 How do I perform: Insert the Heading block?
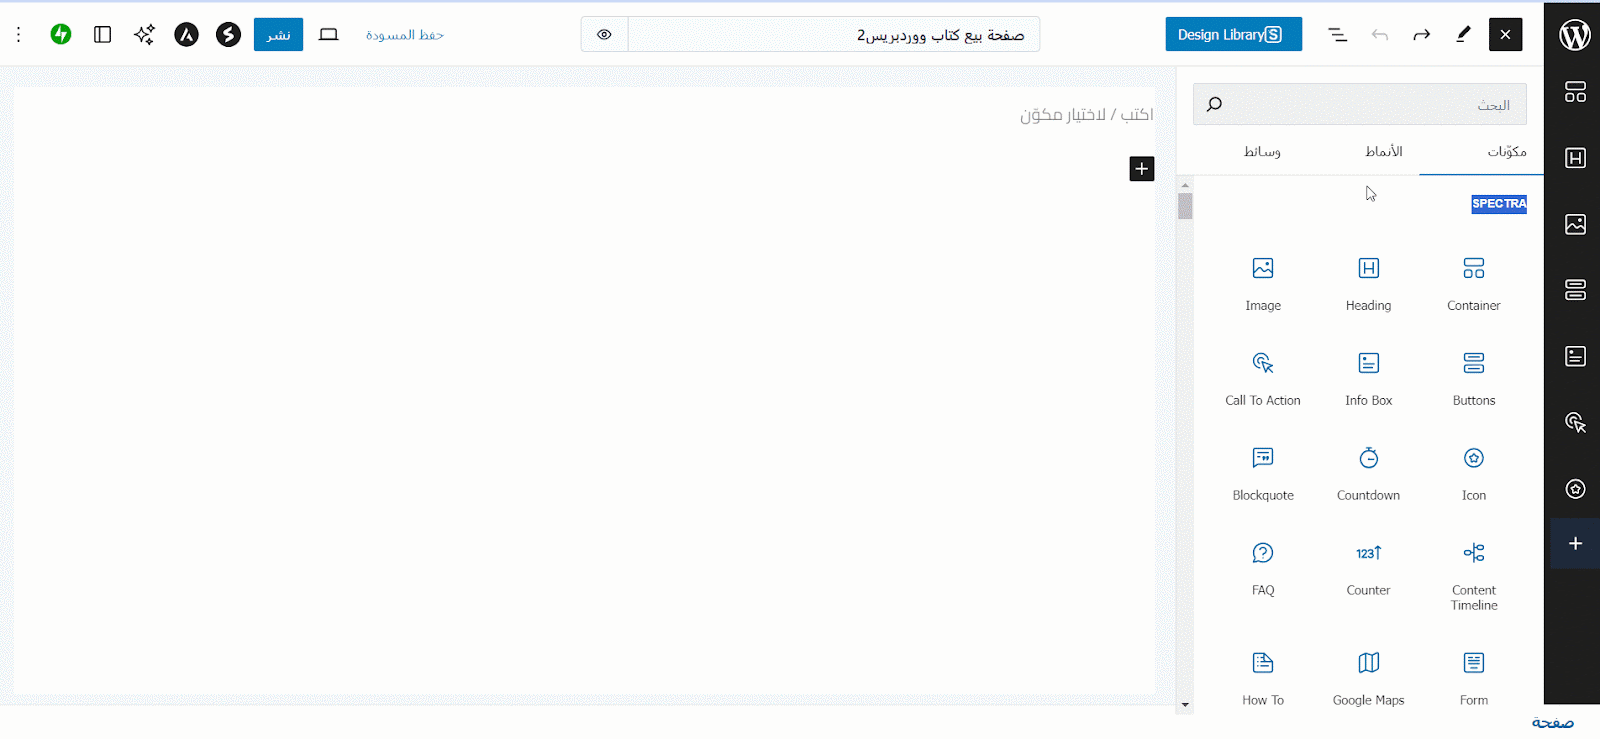[1368, 282]
